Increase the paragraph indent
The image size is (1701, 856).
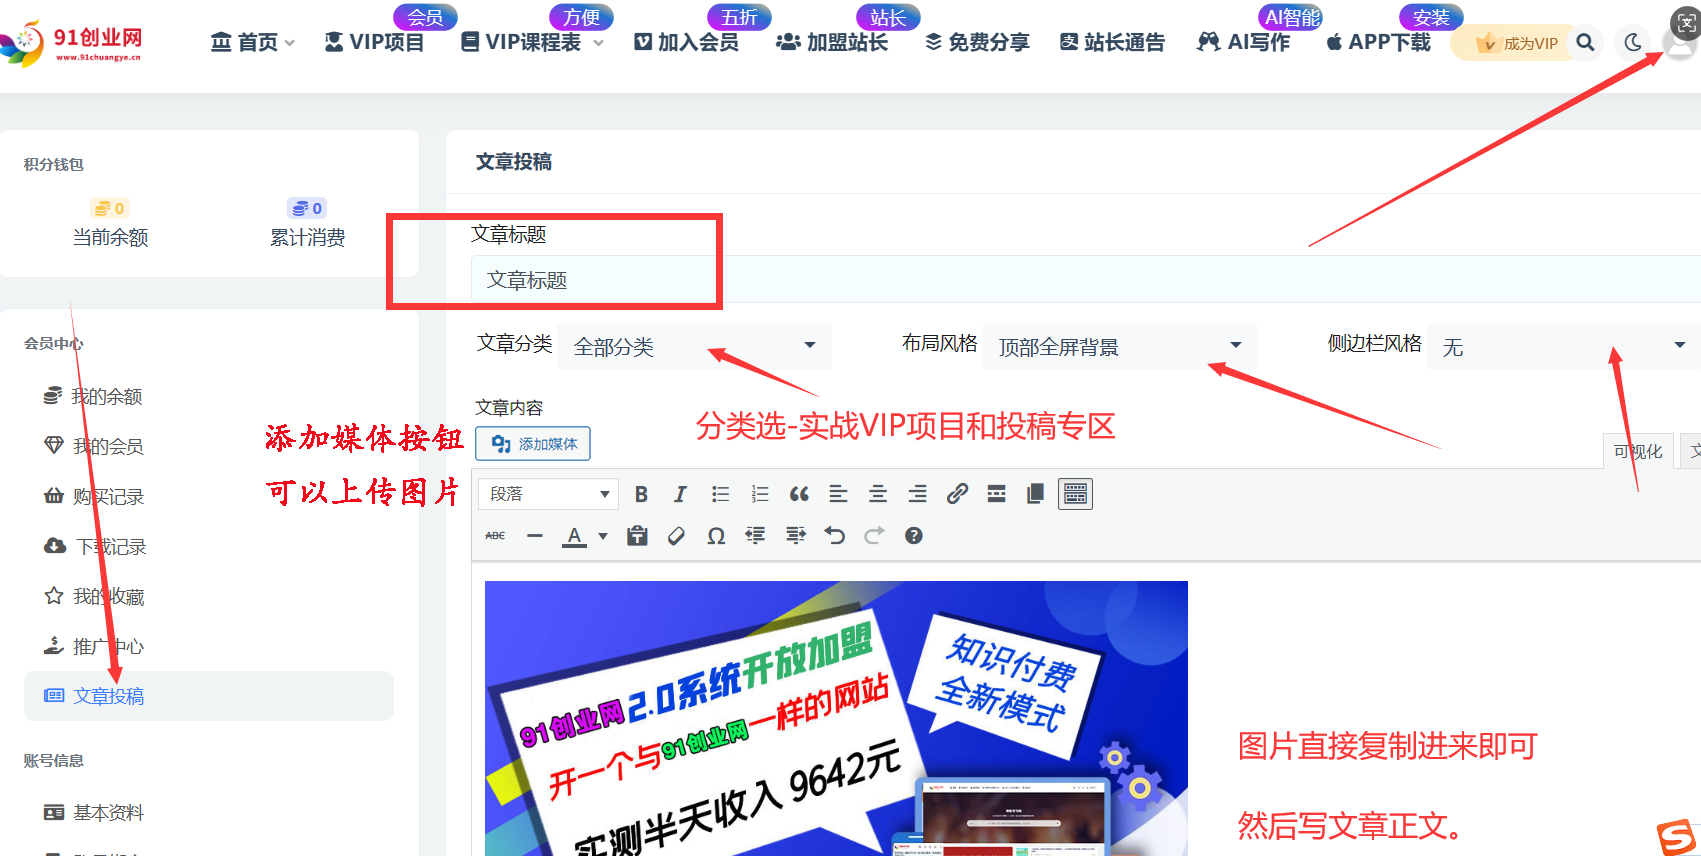[795, 536]
